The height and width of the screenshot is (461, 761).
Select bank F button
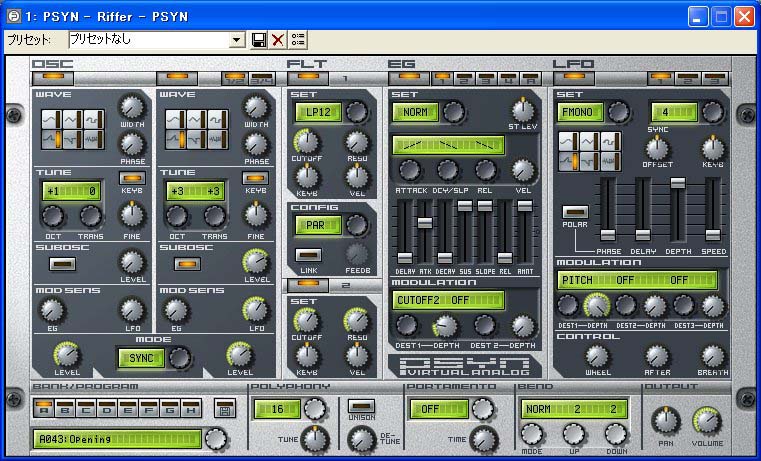149,408
